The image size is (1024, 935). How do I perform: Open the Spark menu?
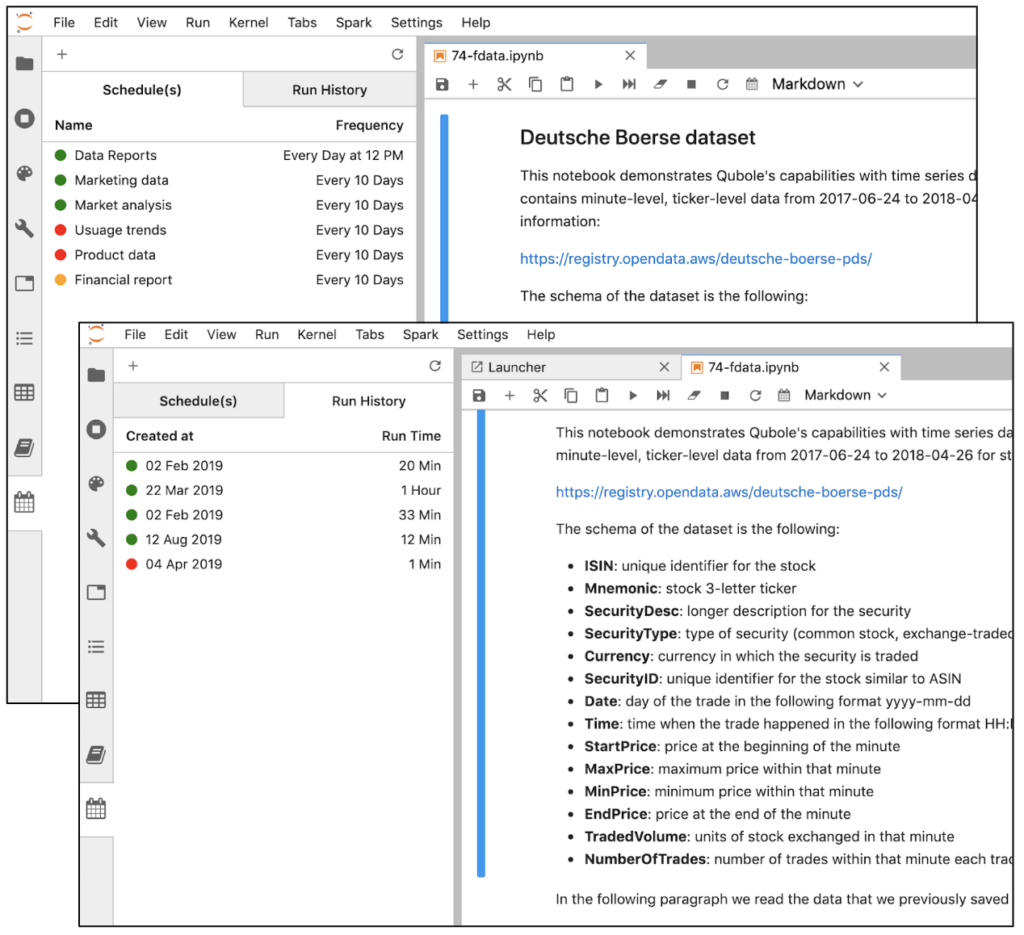tap(420, 334)
